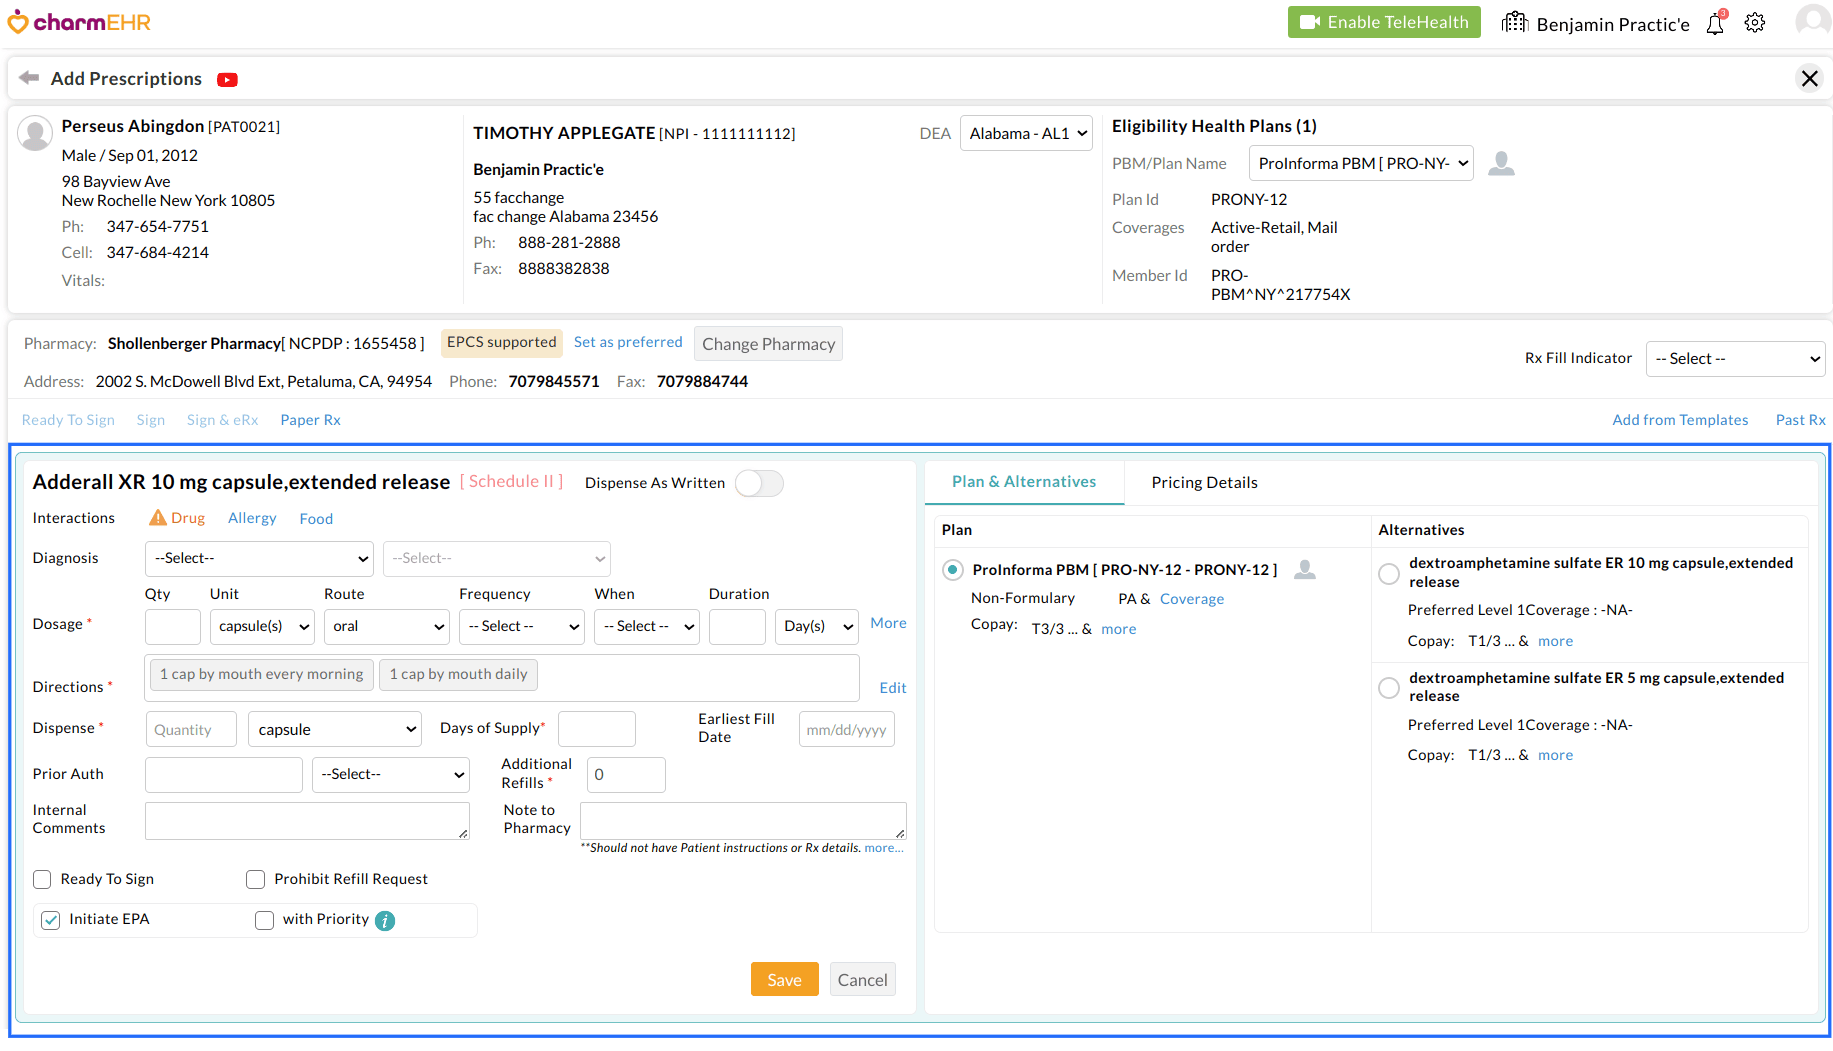This screenshot has height=1051, width=1833.
Task: Click the Days of Supply input field
Action: 596,729
